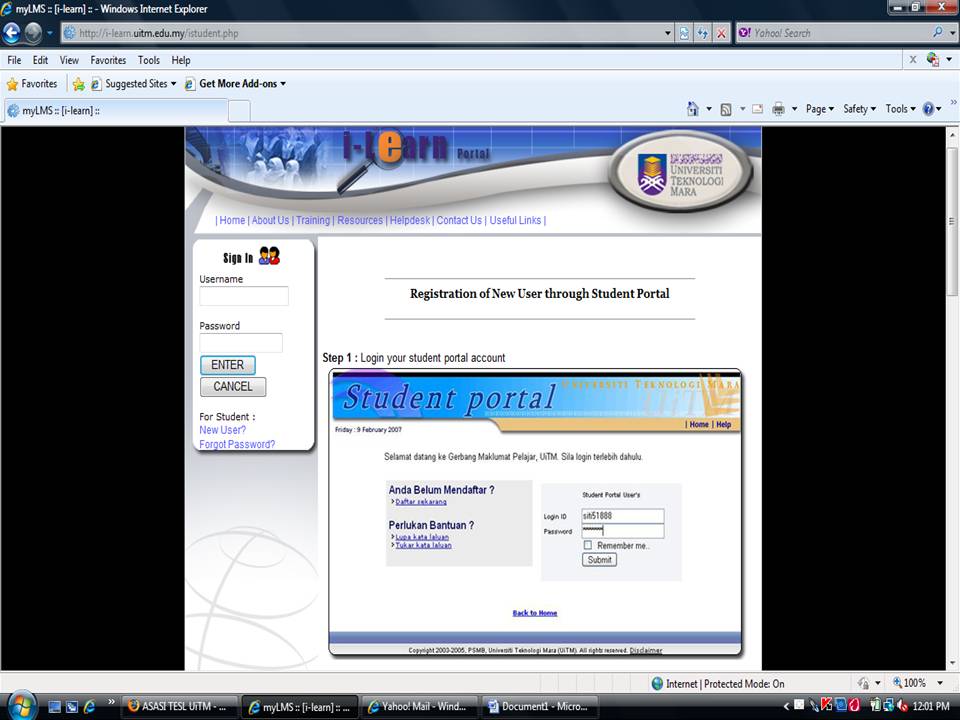Click the Back to Home link
The height and width of the screenshot is (720, 960).
pyautogui.click(x=534, y=613)
